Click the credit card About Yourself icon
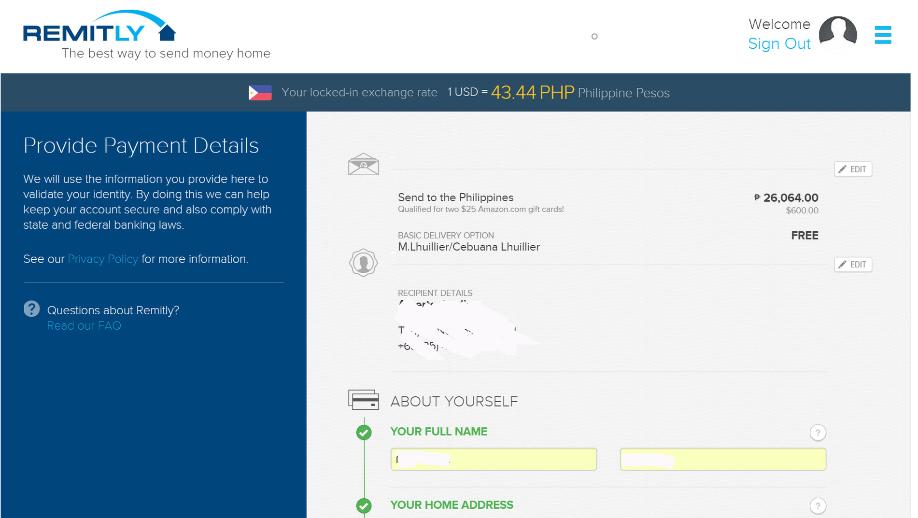The width and height of the screenshot is (918, 518). point(363,400)
